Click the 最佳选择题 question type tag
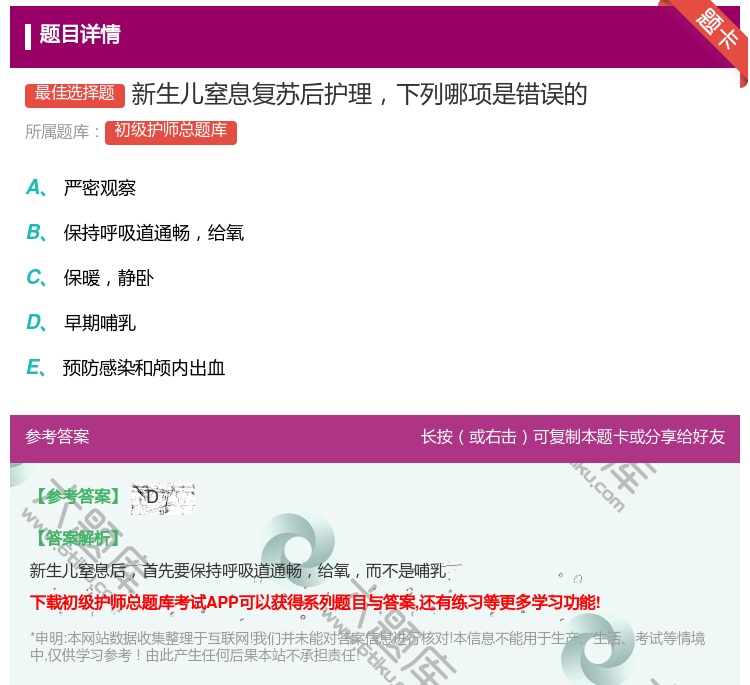Screen dimensions: 750x685 point(75,94)
